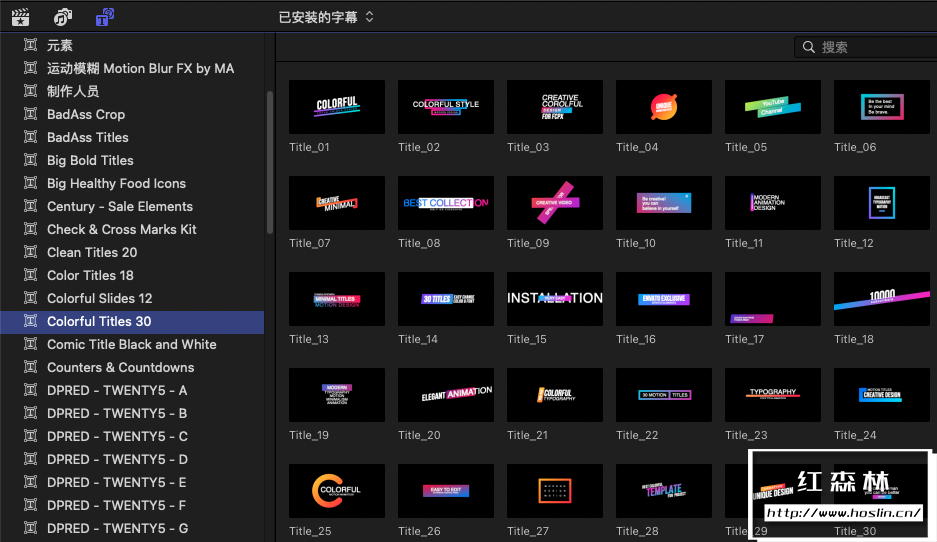The image size is (937, 542).
Task: Select Color Titles 18 category
Action: click(132, 275)
